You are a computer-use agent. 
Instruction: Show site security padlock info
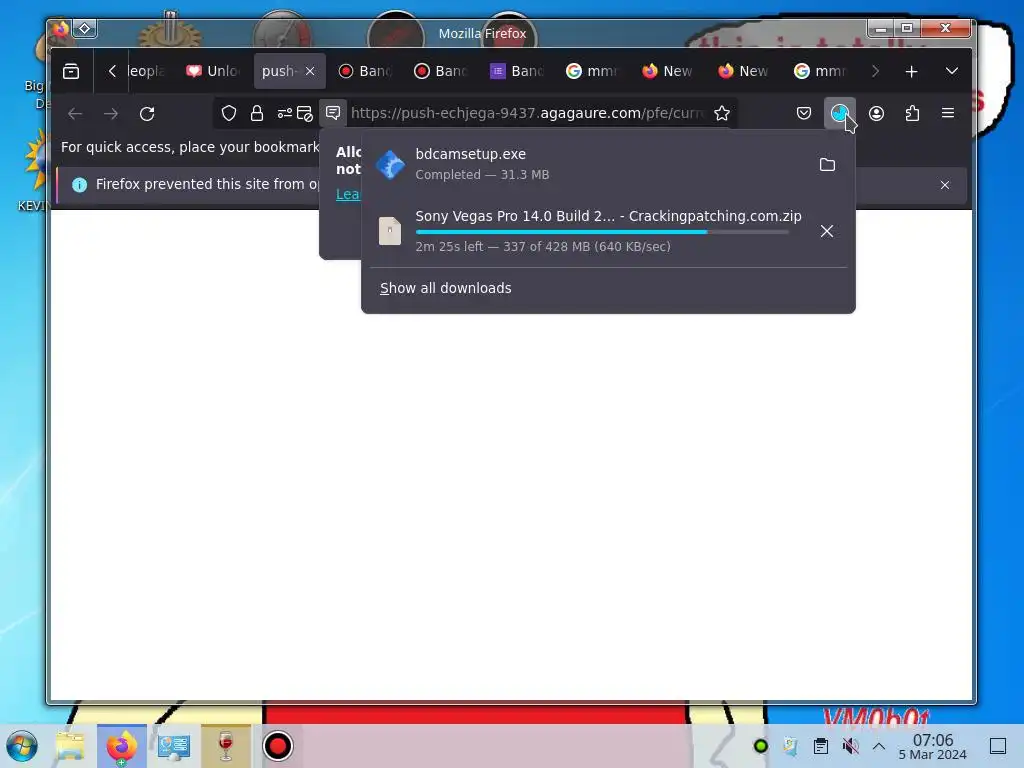pyautogui.click(x=257, y=114)
